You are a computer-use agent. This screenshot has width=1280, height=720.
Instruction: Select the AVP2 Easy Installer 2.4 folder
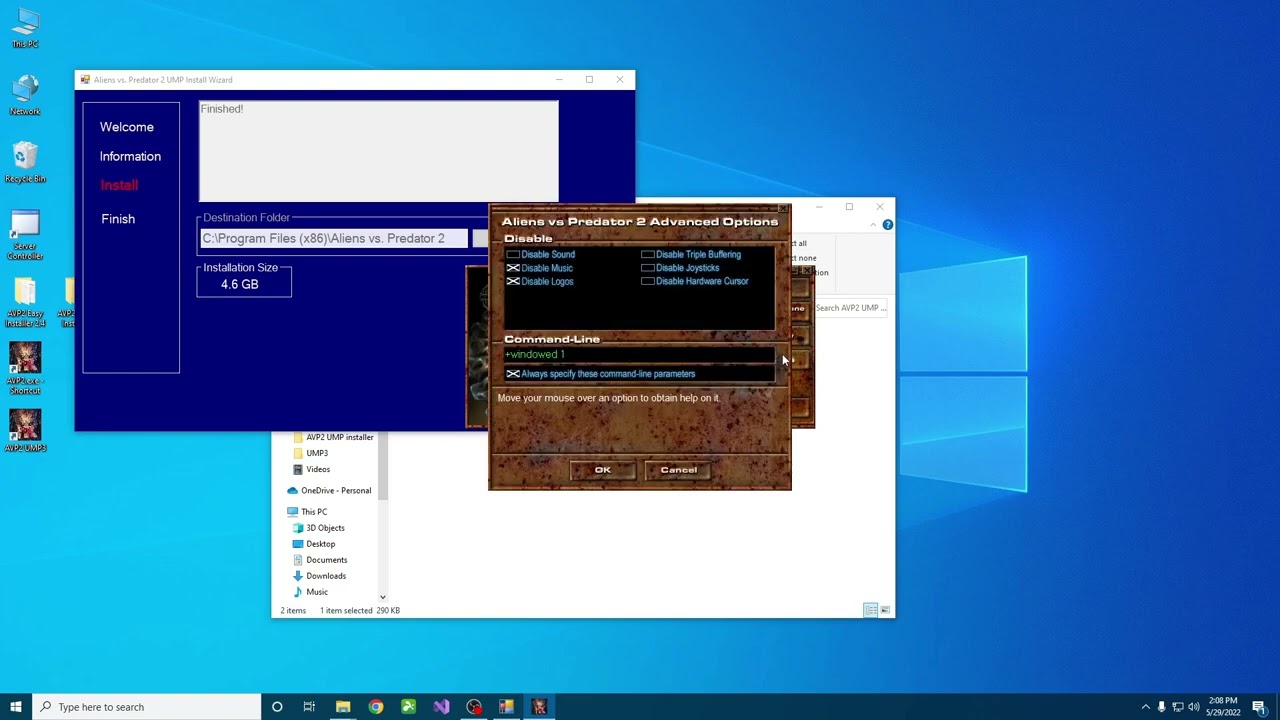pyautogui.click(x=25, y=302)
